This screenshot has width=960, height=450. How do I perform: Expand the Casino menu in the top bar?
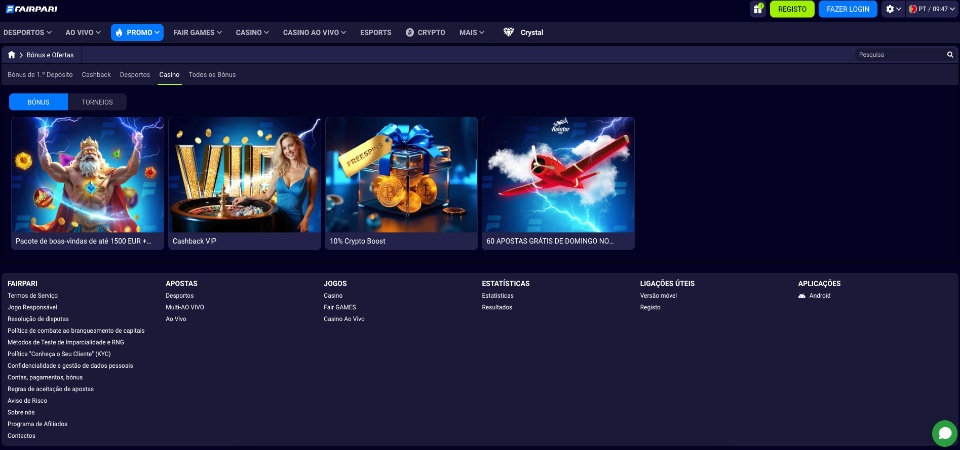[x=252, y=32]
